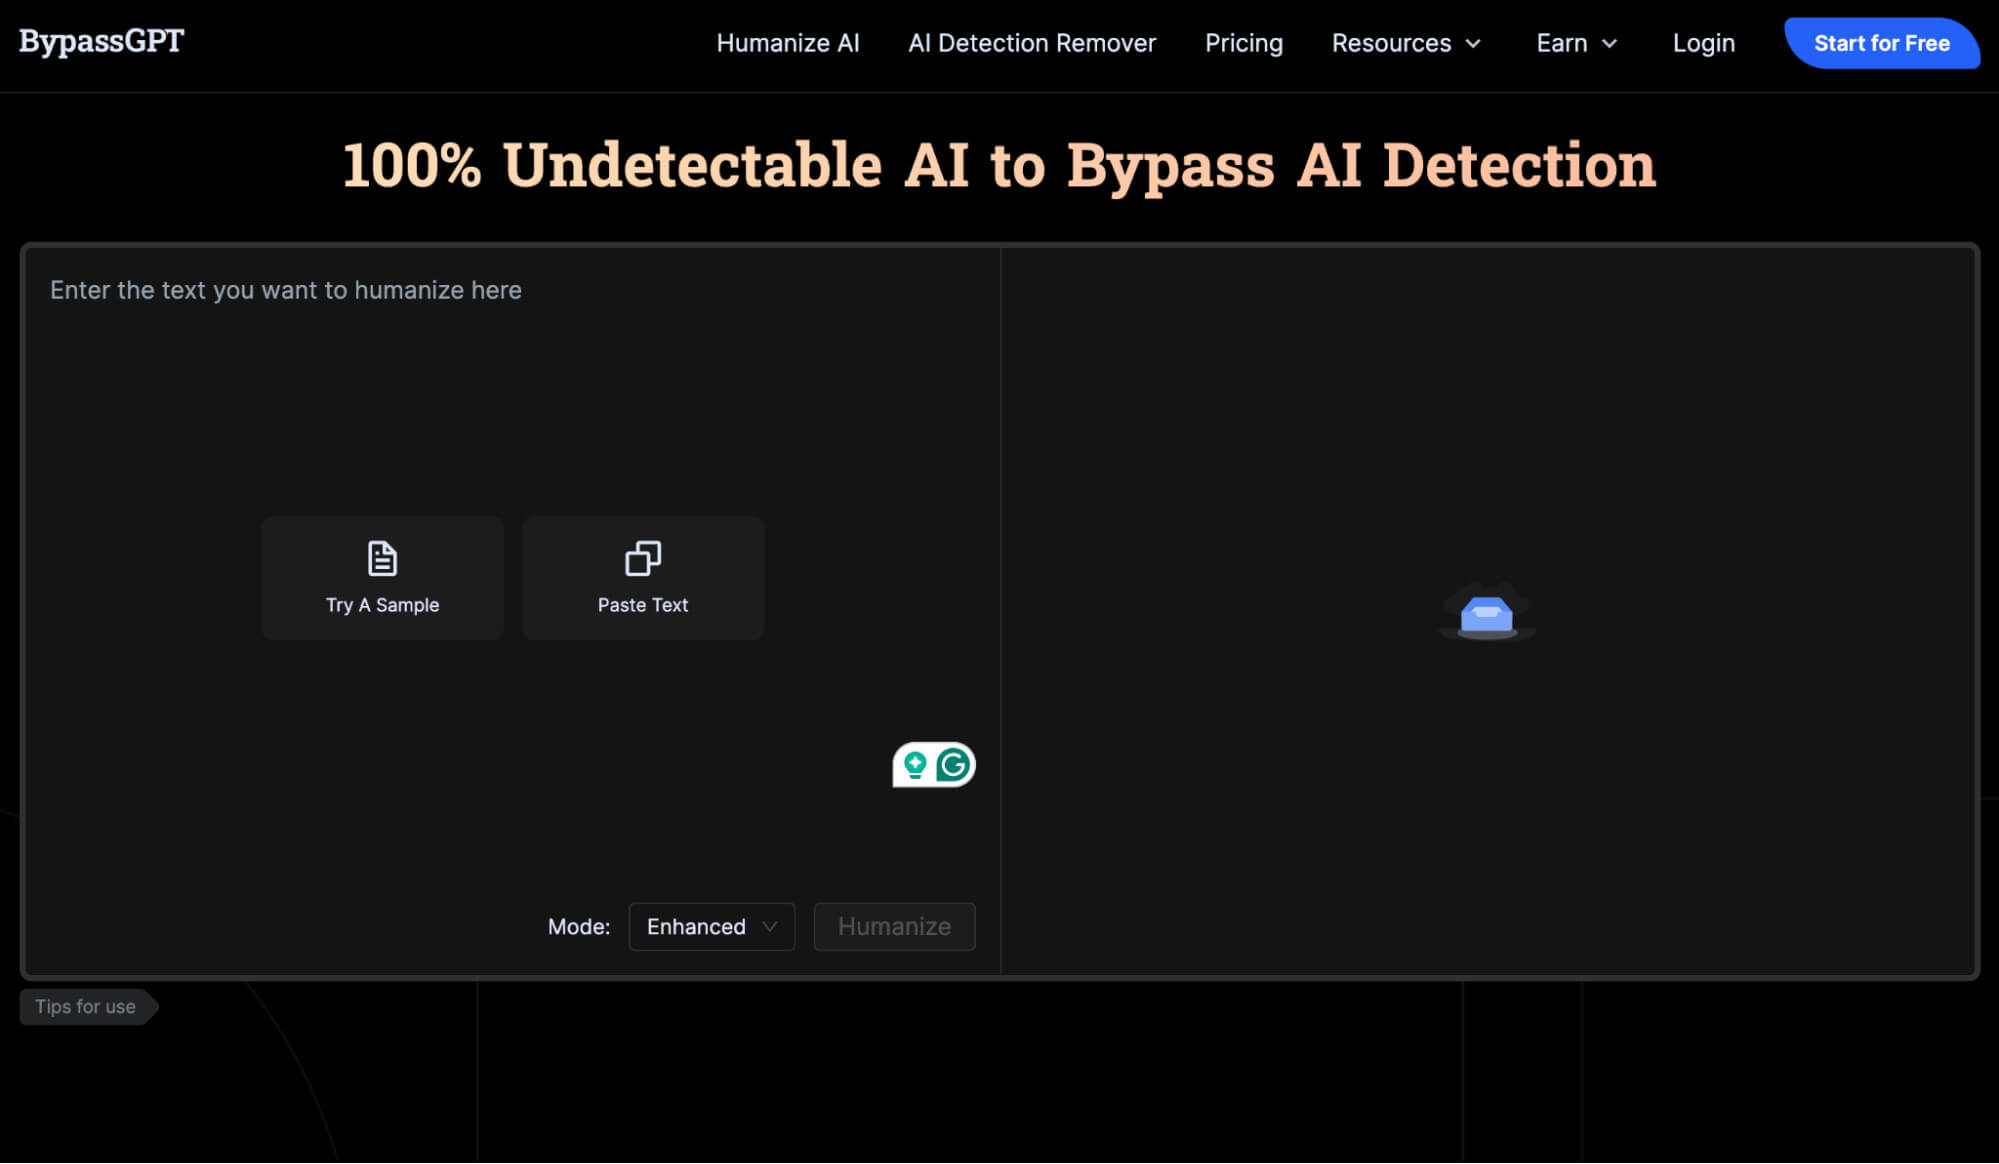Click the Try A Sample document icon

[382, 558]
